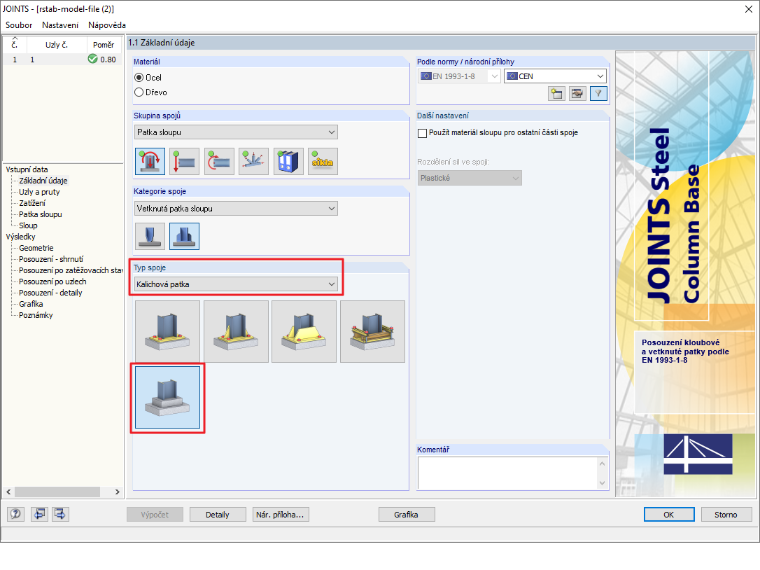Click inside the Komentář text field
The height and width of the screenshot is (570, 760).
coord(507,473)
